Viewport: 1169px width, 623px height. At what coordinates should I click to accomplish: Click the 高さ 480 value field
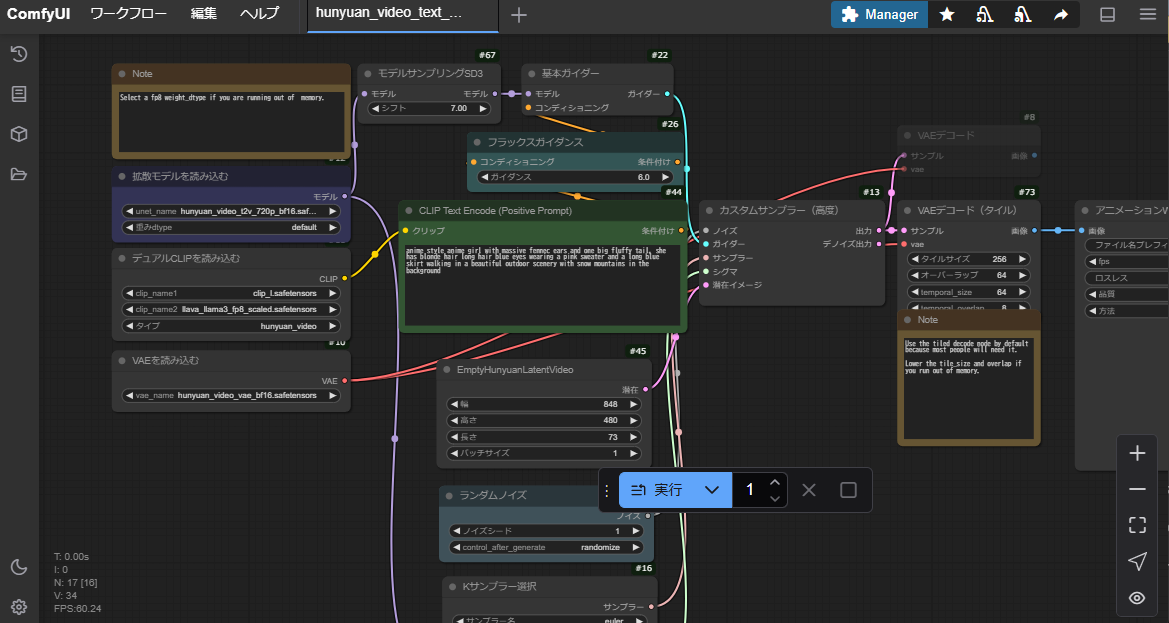tap(543, 420)
